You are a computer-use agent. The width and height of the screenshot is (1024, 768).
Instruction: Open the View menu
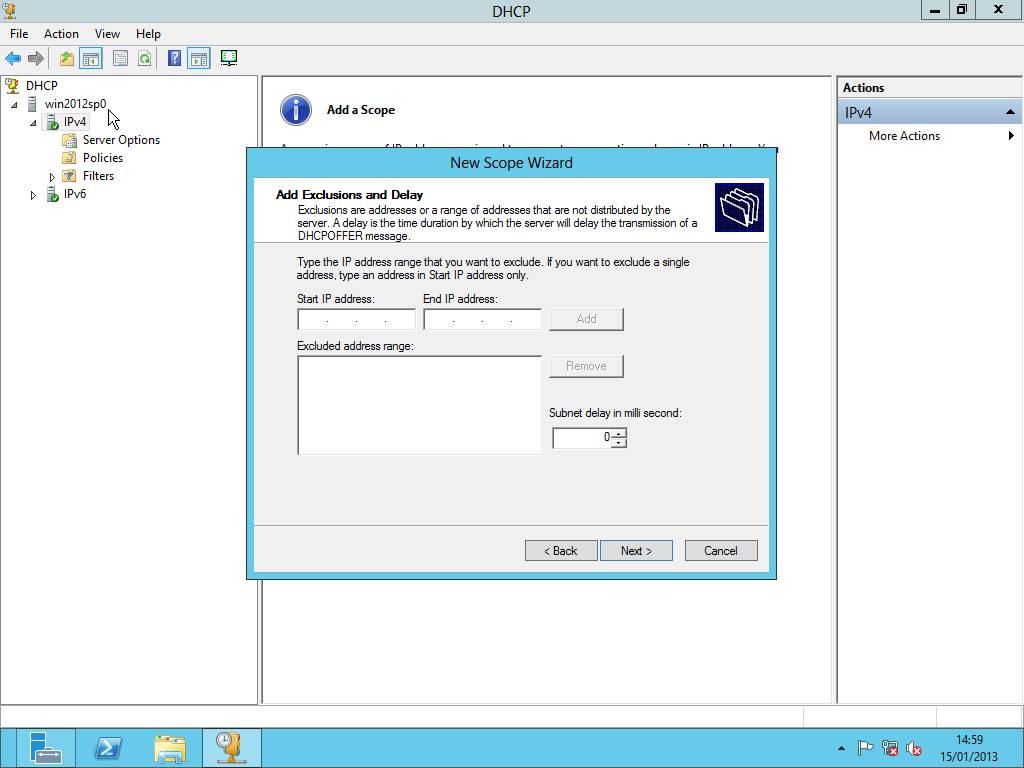(107, 34)
